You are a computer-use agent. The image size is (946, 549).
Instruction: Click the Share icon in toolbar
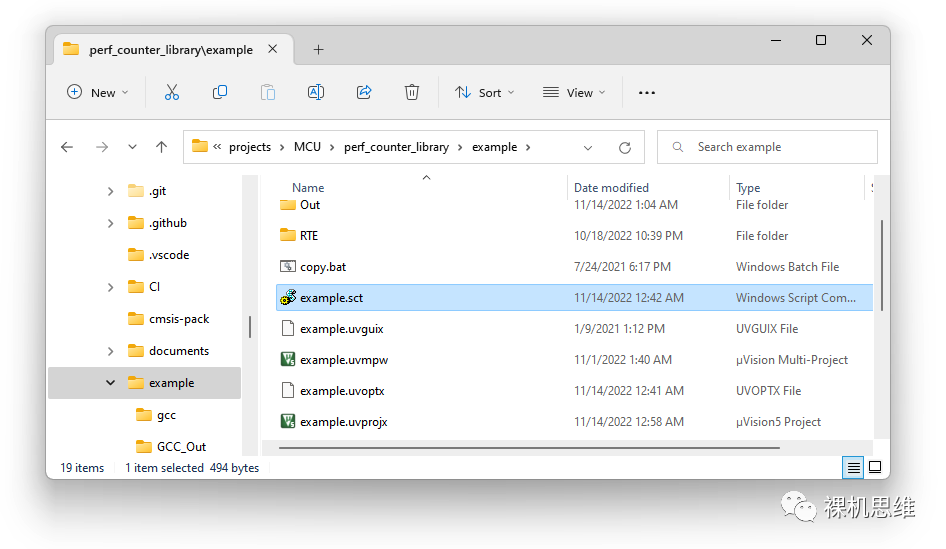point(364,92)
